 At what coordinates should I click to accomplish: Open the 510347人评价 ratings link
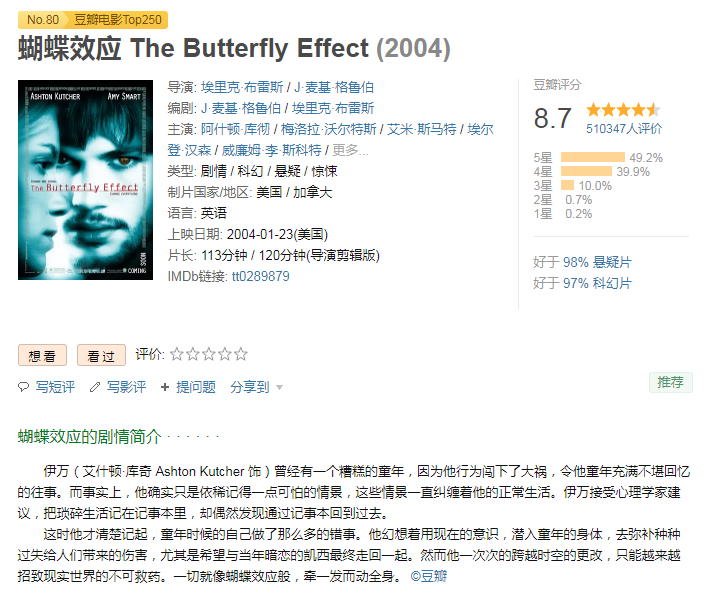click(x=624, y=128)
